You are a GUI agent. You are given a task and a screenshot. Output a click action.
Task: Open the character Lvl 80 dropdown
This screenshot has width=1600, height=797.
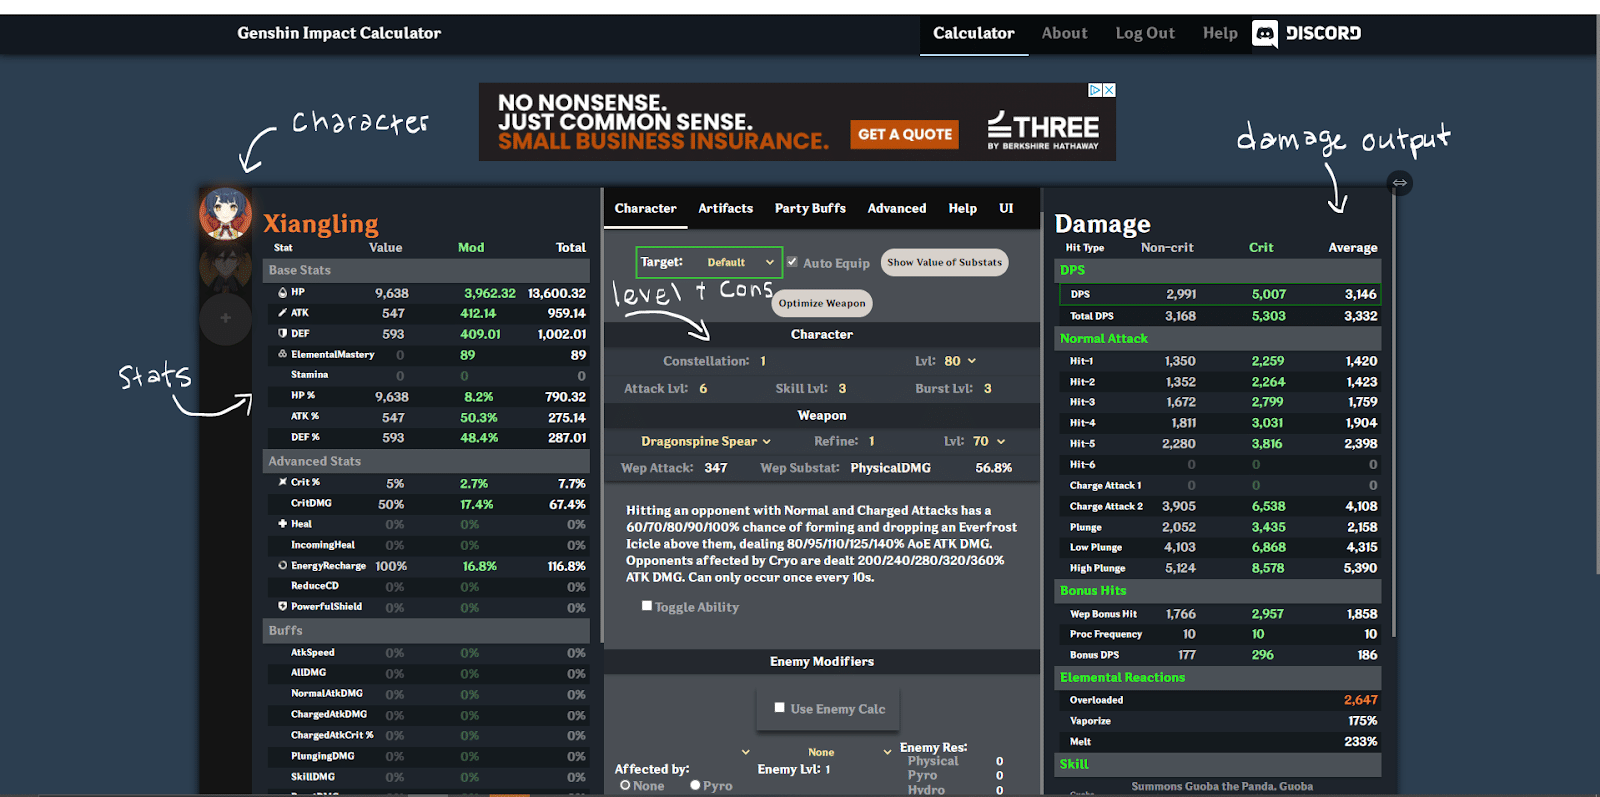point(960,361)
